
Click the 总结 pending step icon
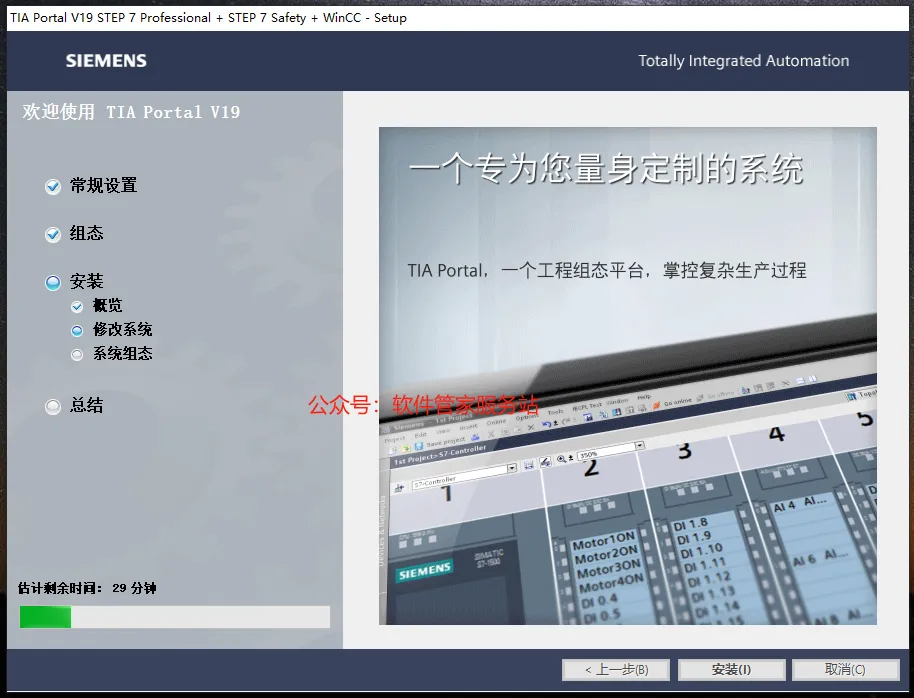53,406
